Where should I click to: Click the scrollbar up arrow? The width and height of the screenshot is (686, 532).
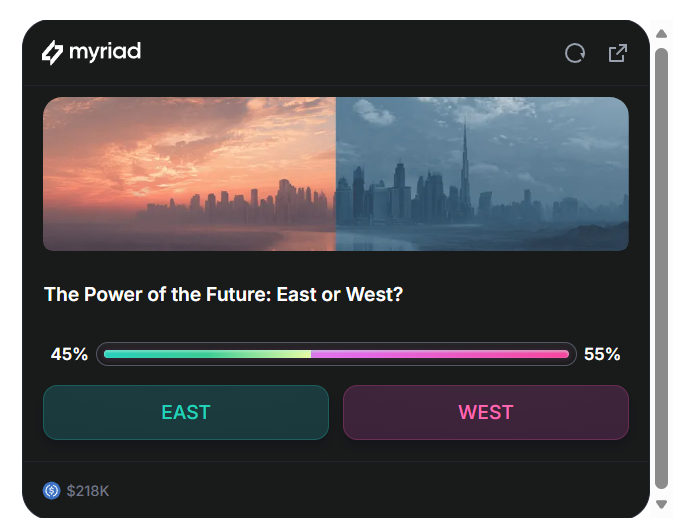(x=661, y=34)
